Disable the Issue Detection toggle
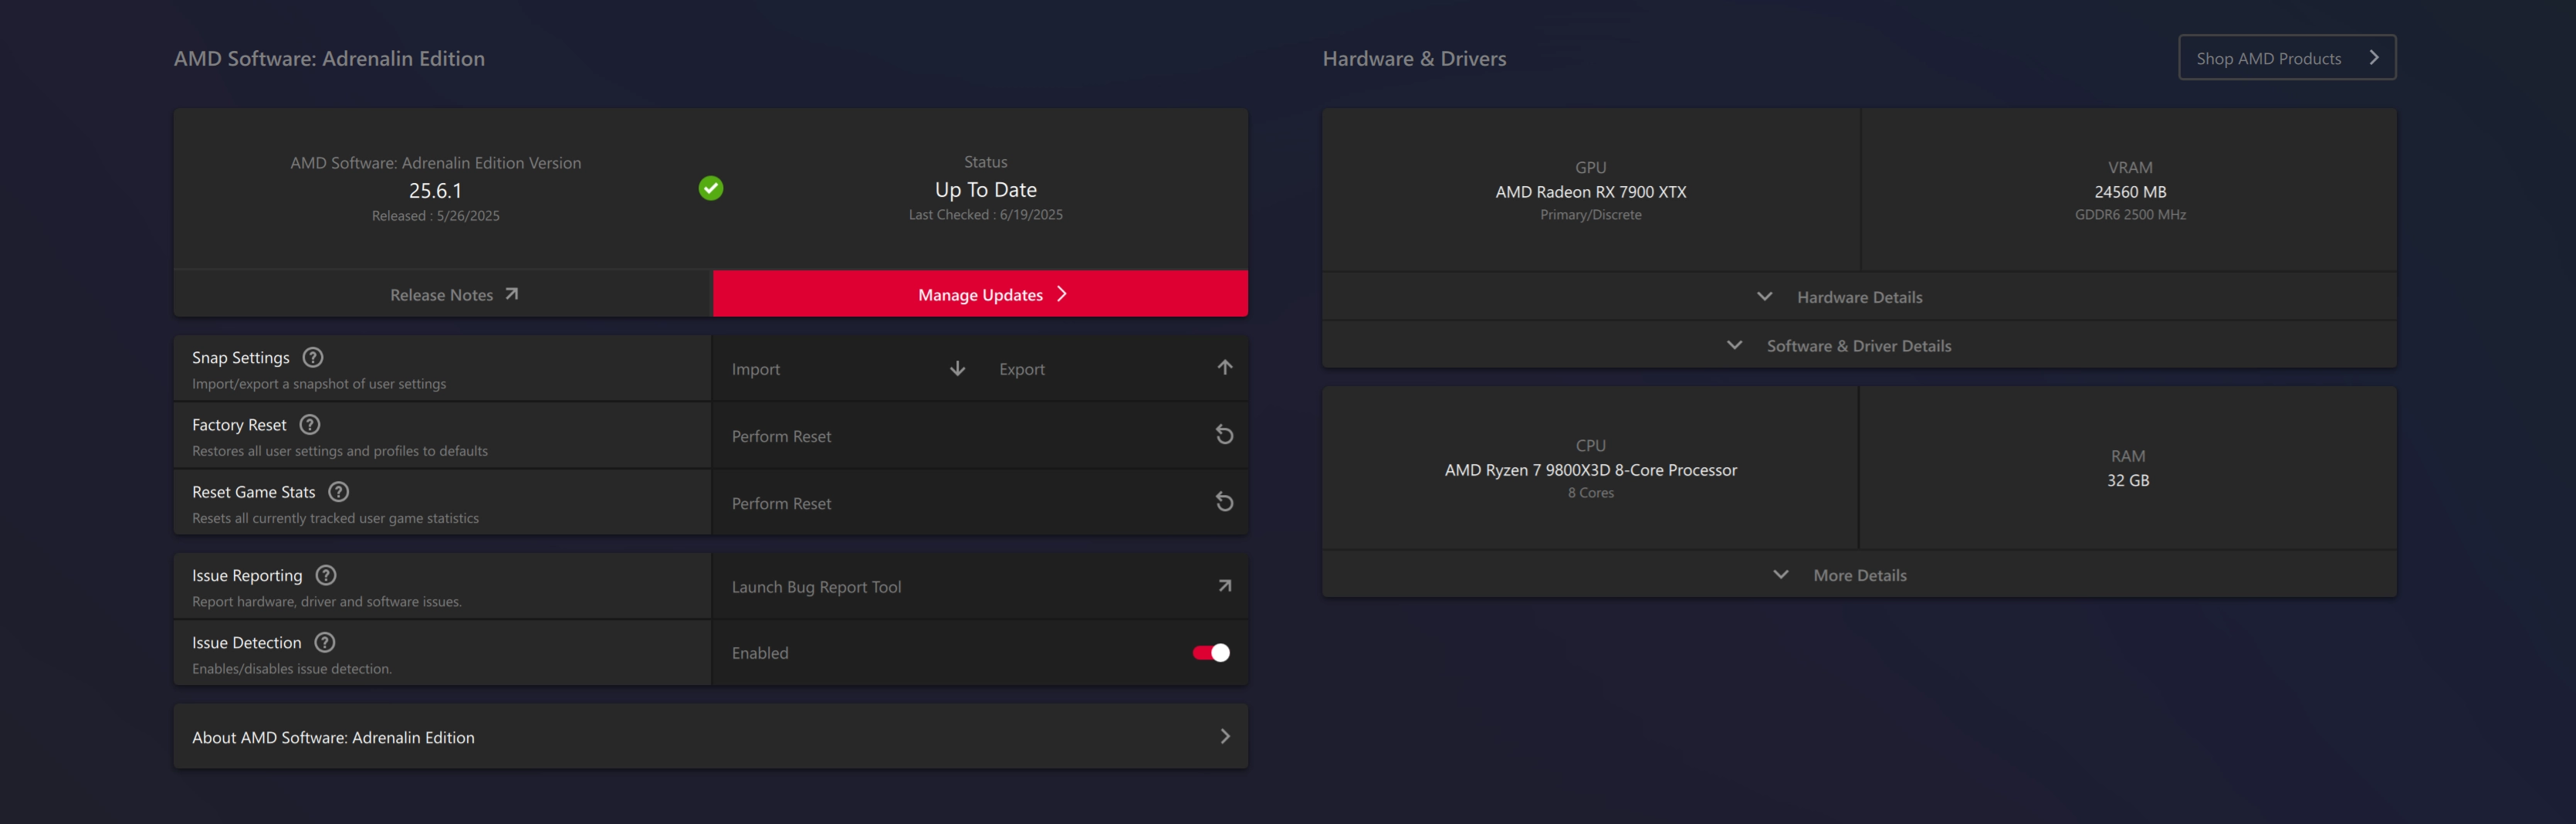2576x824 pixels. click(1211, 652)
